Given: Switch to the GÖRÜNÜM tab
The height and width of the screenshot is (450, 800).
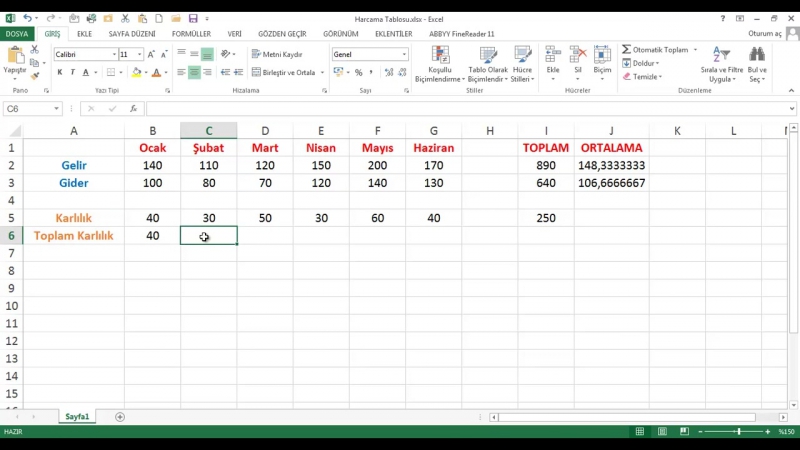Looking at the screenshot, I should click(341, 34).
